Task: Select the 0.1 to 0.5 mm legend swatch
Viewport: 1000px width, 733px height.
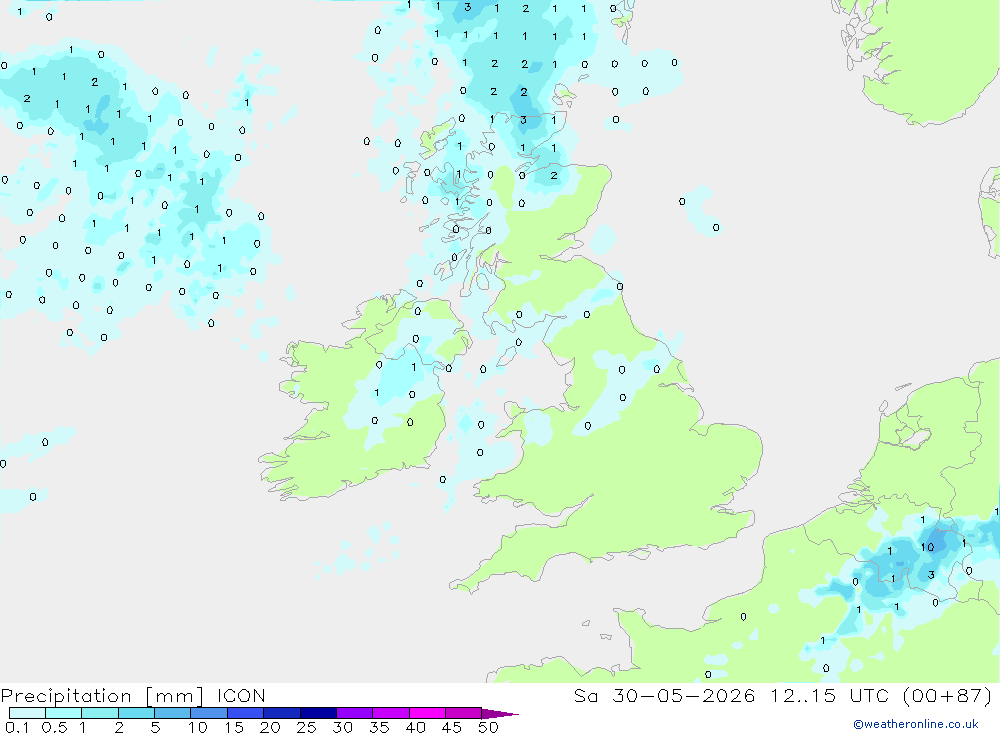Action: (x=27, y=713)
